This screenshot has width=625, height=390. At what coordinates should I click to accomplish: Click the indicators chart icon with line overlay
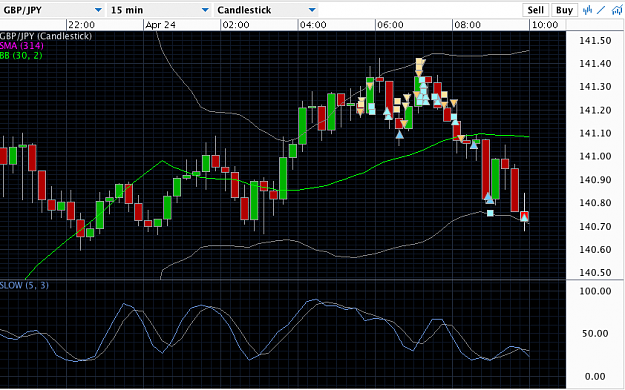(617, 10)
